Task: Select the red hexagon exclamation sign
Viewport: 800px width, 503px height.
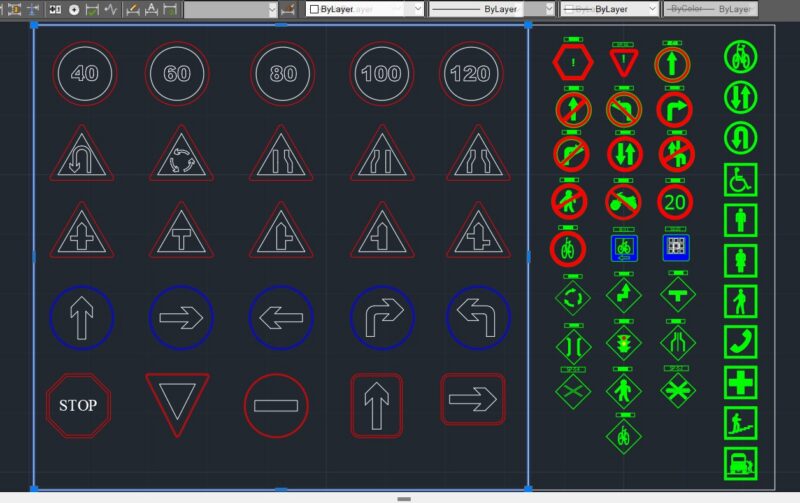Action: (573, 62)
